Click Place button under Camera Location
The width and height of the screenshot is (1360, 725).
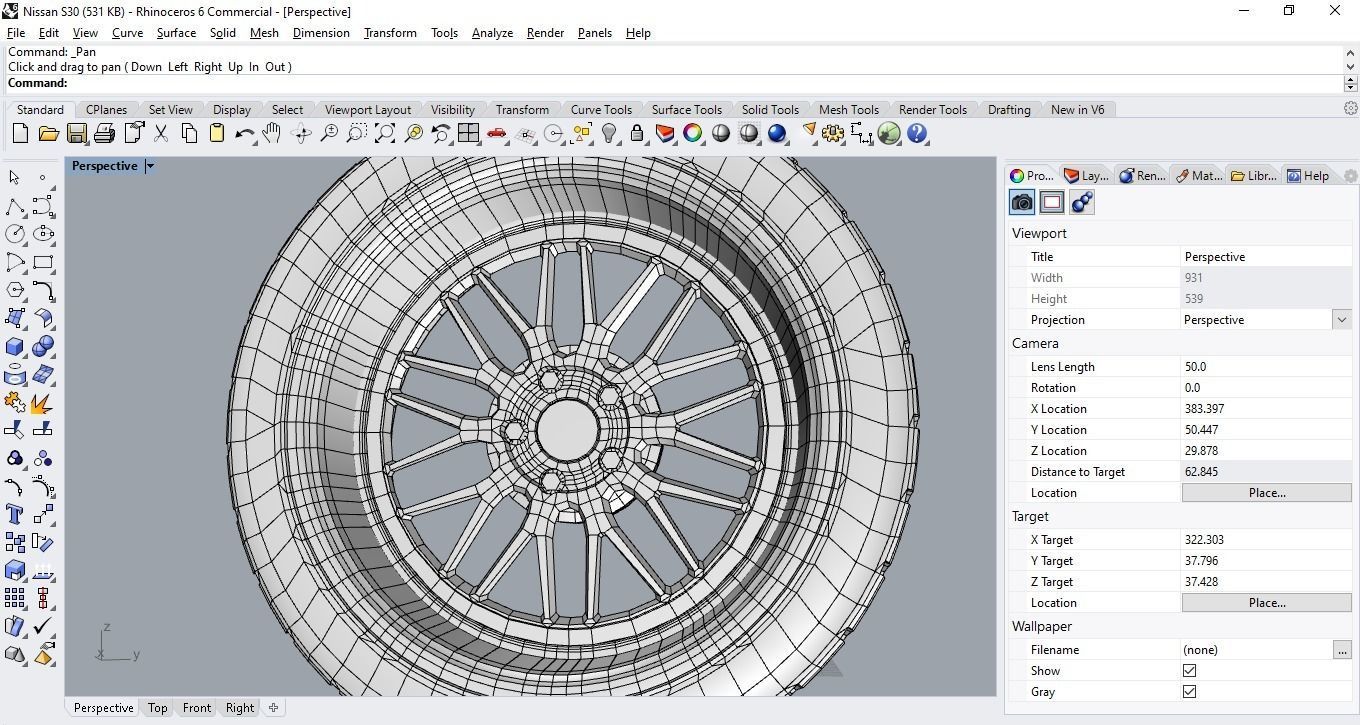pyautogui.click(x=1266, y=493)
